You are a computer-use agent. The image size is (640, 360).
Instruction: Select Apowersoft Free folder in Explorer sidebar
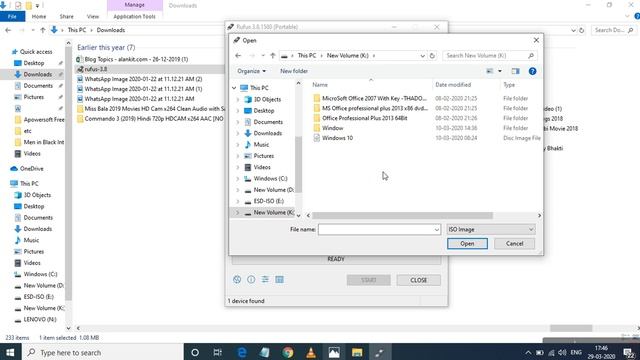[44, 120]
